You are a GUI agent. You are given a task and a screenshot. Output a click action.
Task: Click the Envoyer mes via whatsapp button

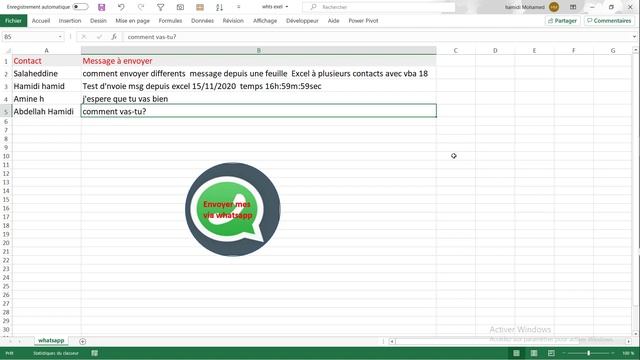point(233,209)
